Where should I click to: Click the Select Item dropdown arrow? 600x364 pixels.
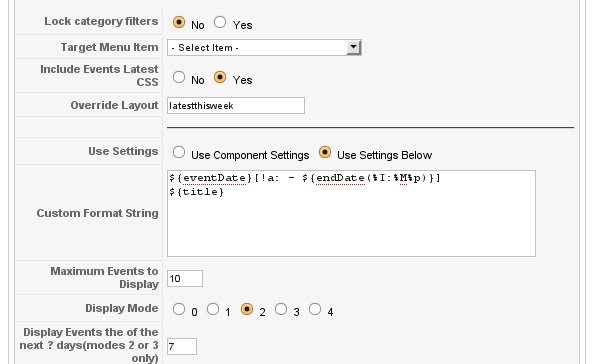[354, 48]
